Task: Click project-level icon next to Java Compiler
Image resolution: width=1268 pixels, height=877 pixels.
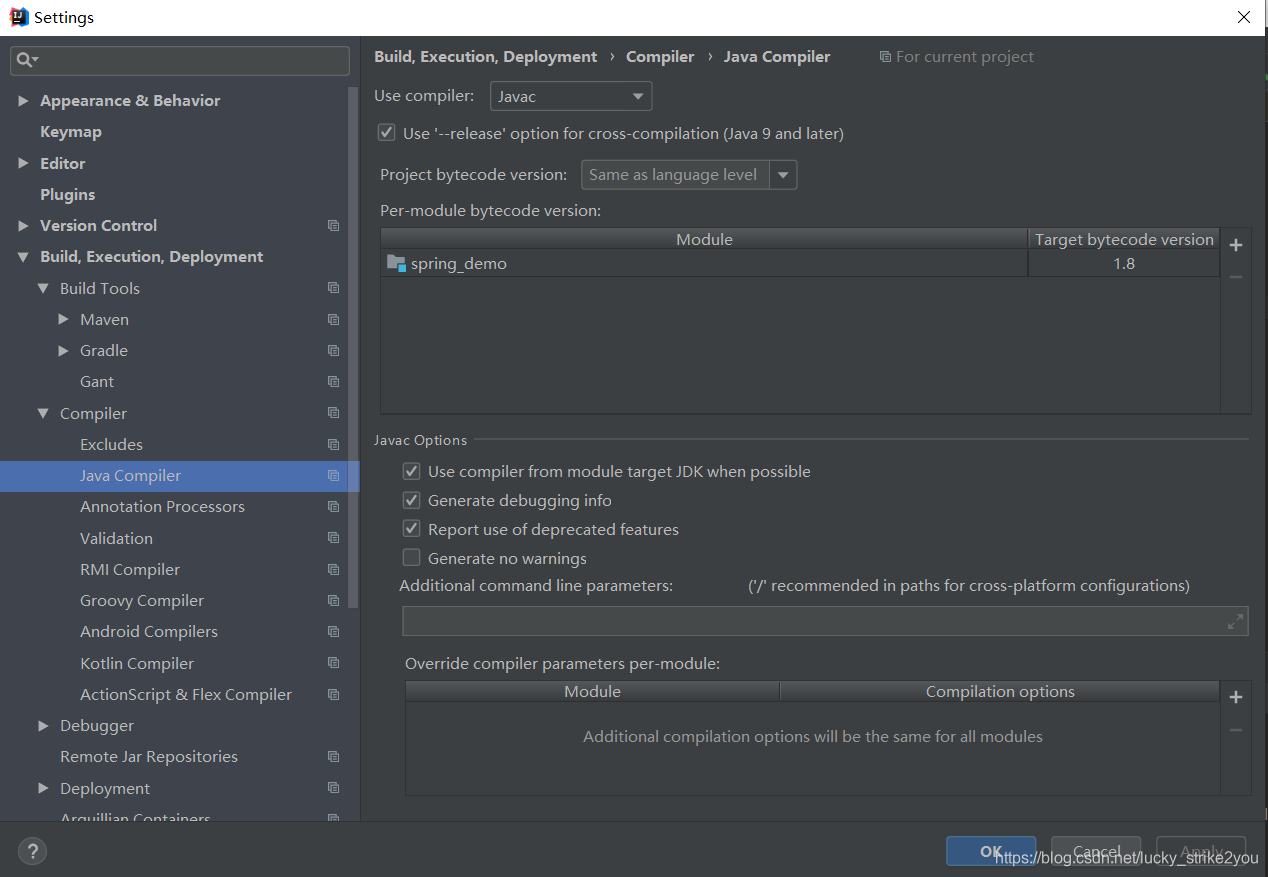Action: click(334, 476)
